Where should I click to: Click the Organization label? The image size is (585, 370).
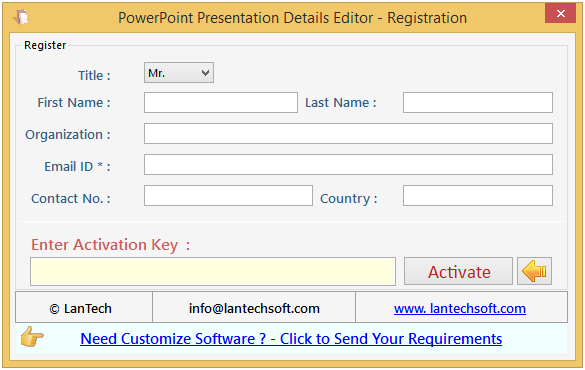click(x=68, y=135)
